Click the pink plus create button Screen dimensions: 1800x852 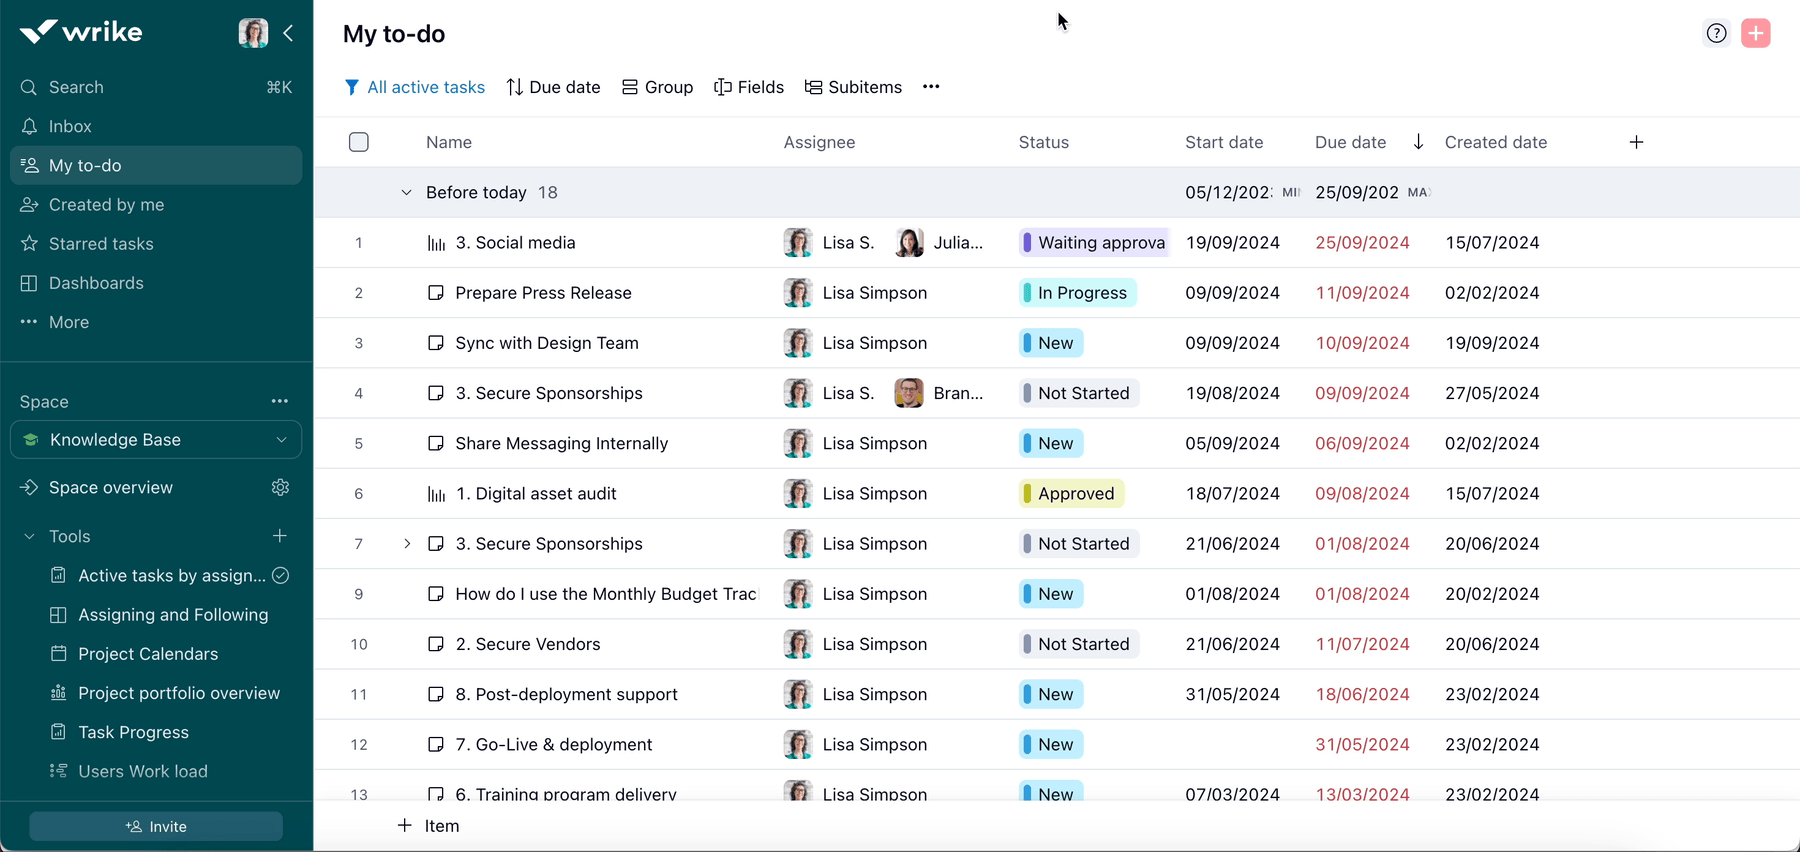(1755, 33)
